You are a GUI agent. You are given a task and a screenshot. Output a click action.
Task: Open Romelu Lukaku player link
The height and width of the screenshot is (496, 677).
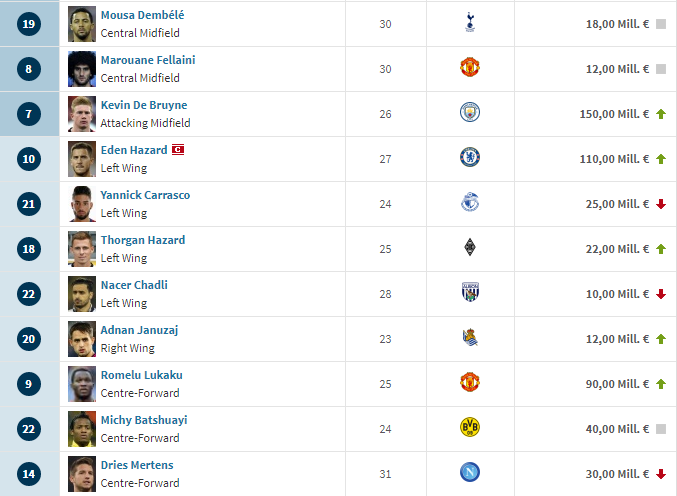(x=142, y=375)
